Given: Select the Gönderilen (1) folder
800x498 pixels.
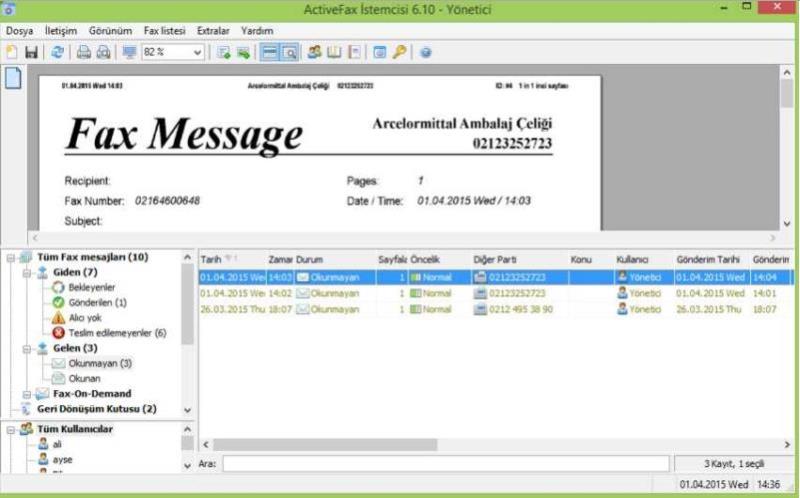Looking at the screenshot, I should (97, 303).
